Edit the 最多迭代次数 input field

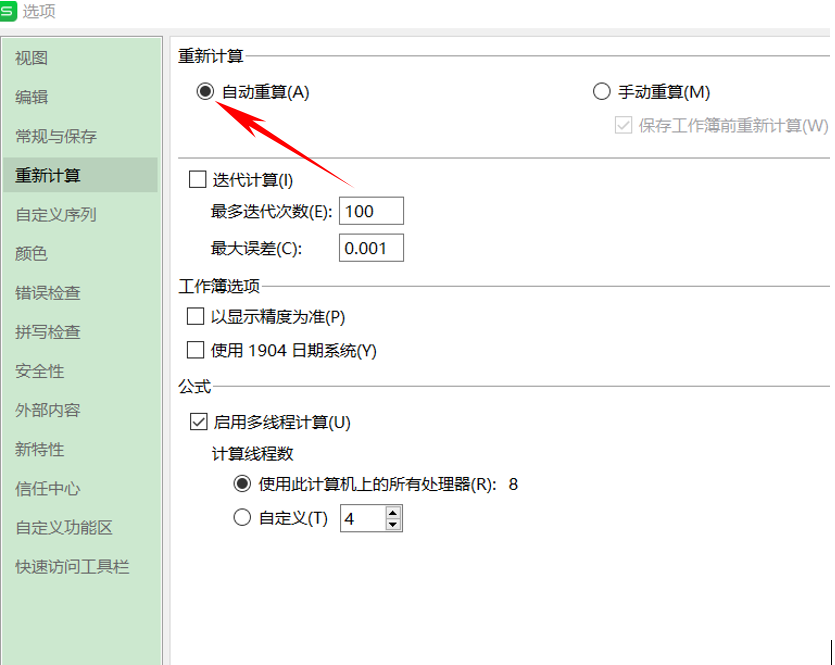[370, 210]
